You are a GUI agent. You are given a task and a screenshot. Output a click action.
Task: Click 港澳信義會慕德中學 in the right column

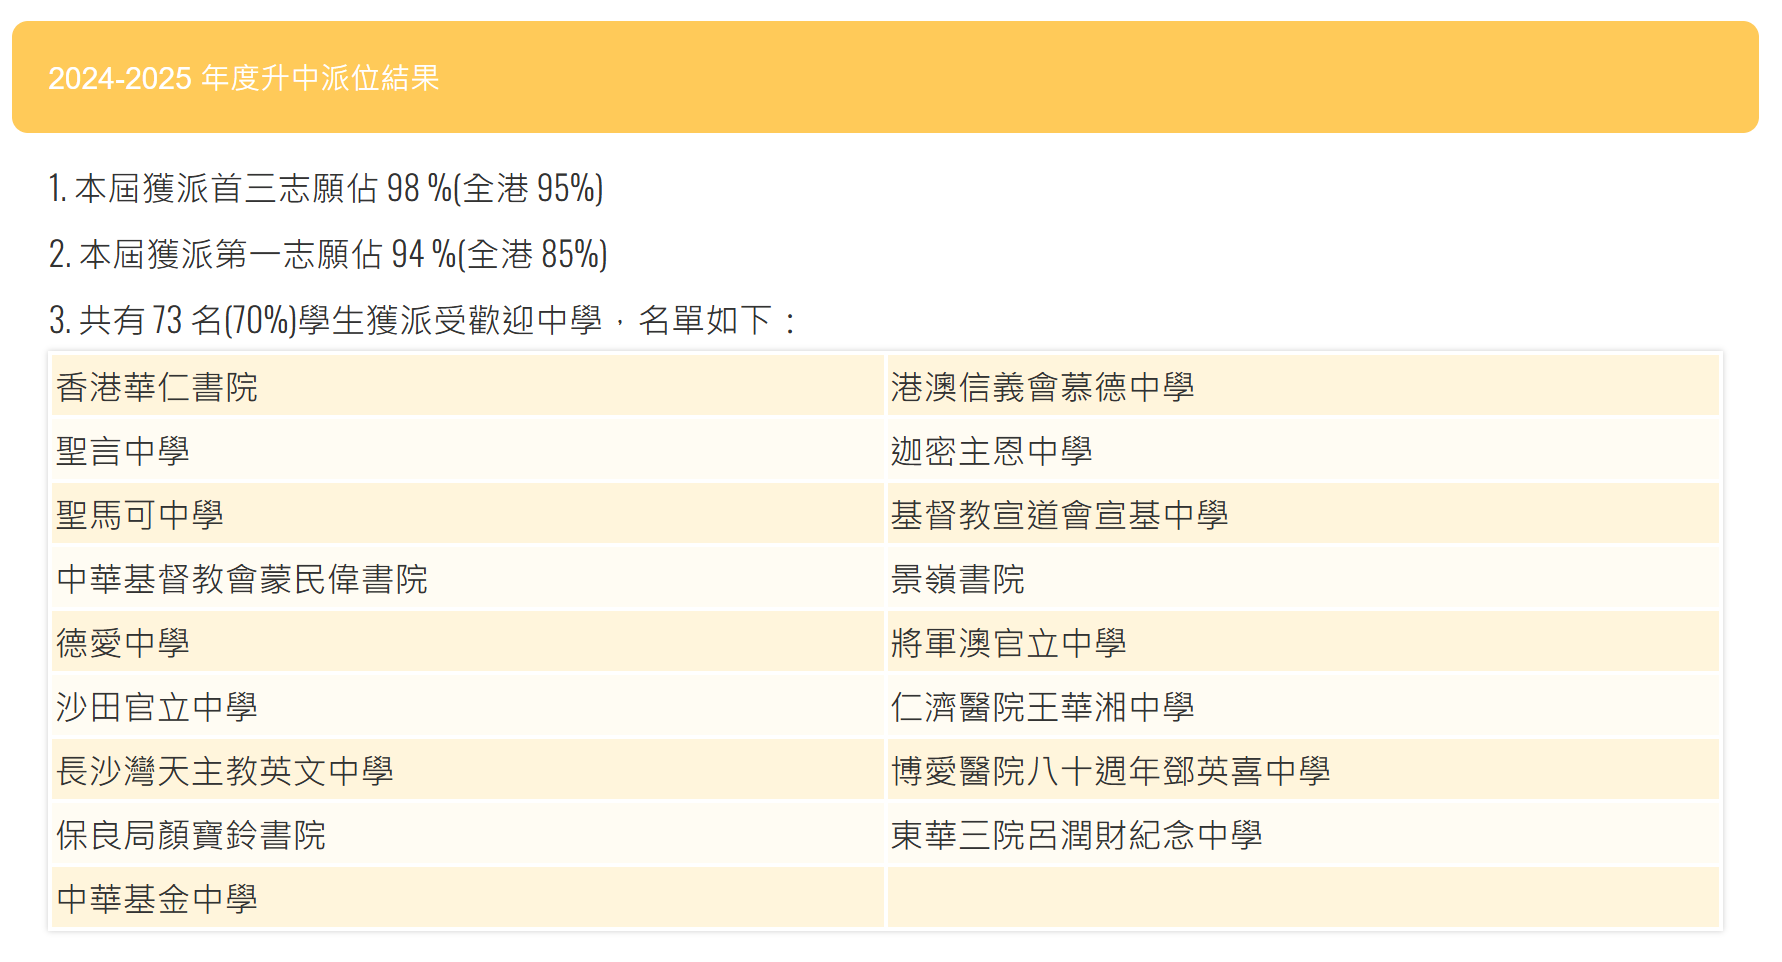tap(1042, 387)
